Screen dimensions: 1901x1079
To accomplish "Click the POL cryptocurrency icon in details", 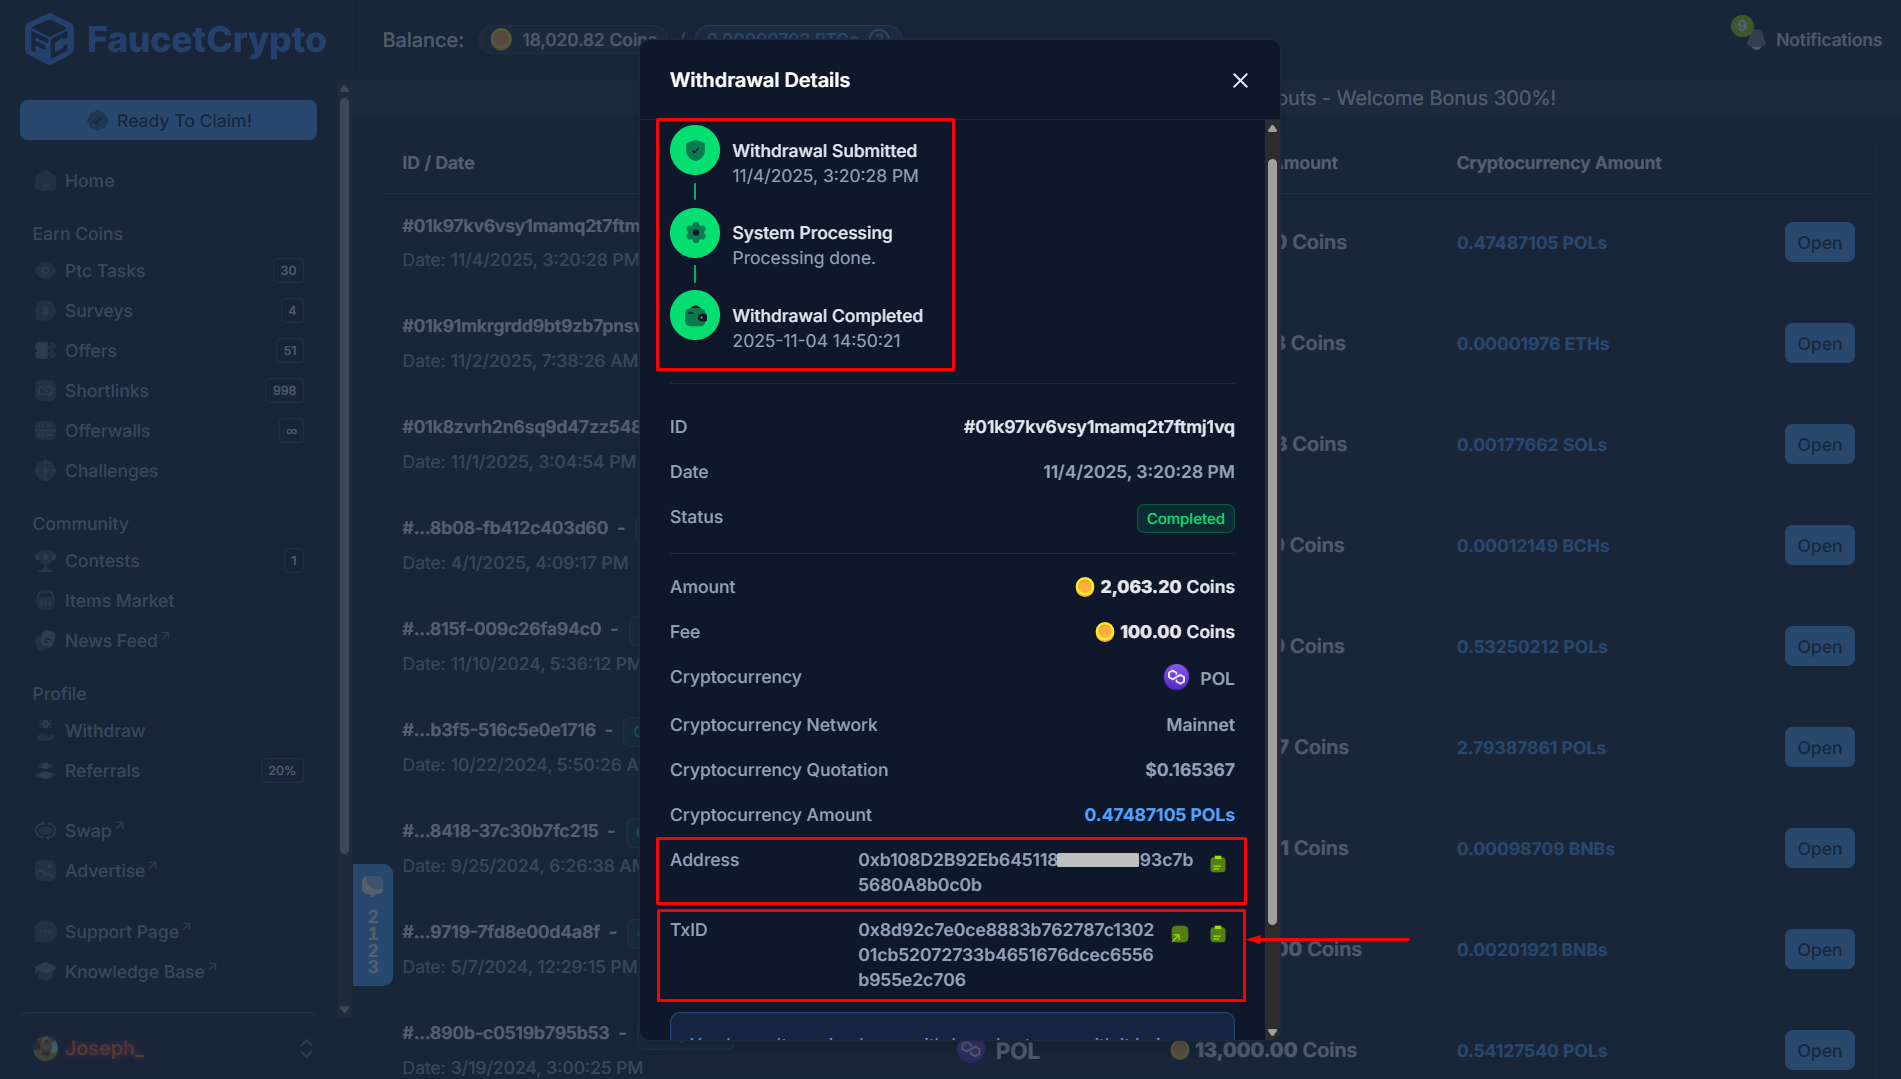I will [x=1176, y=677].
